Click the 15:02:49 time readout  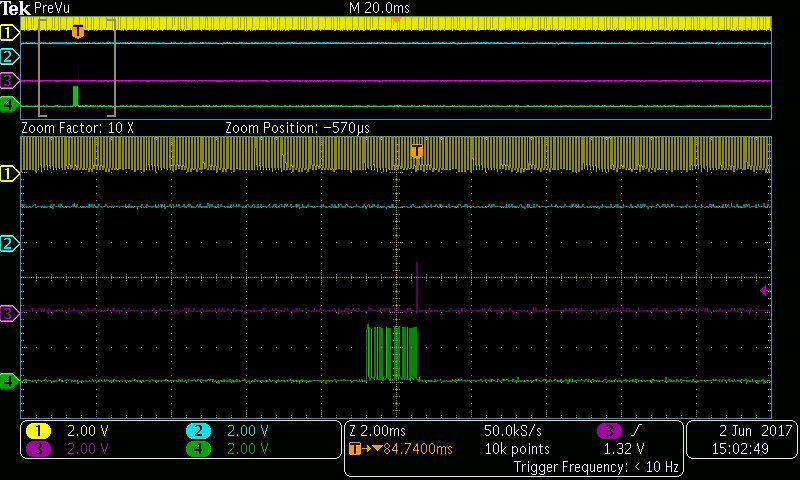click(740, 449)
